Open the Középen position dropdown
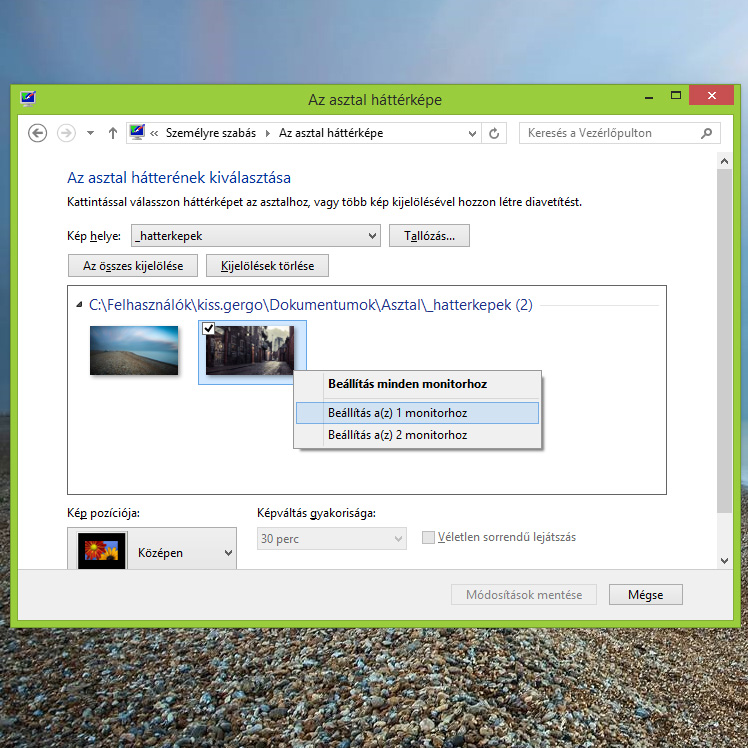The height and width of the screenshot is (748, 748). point(228,553)
